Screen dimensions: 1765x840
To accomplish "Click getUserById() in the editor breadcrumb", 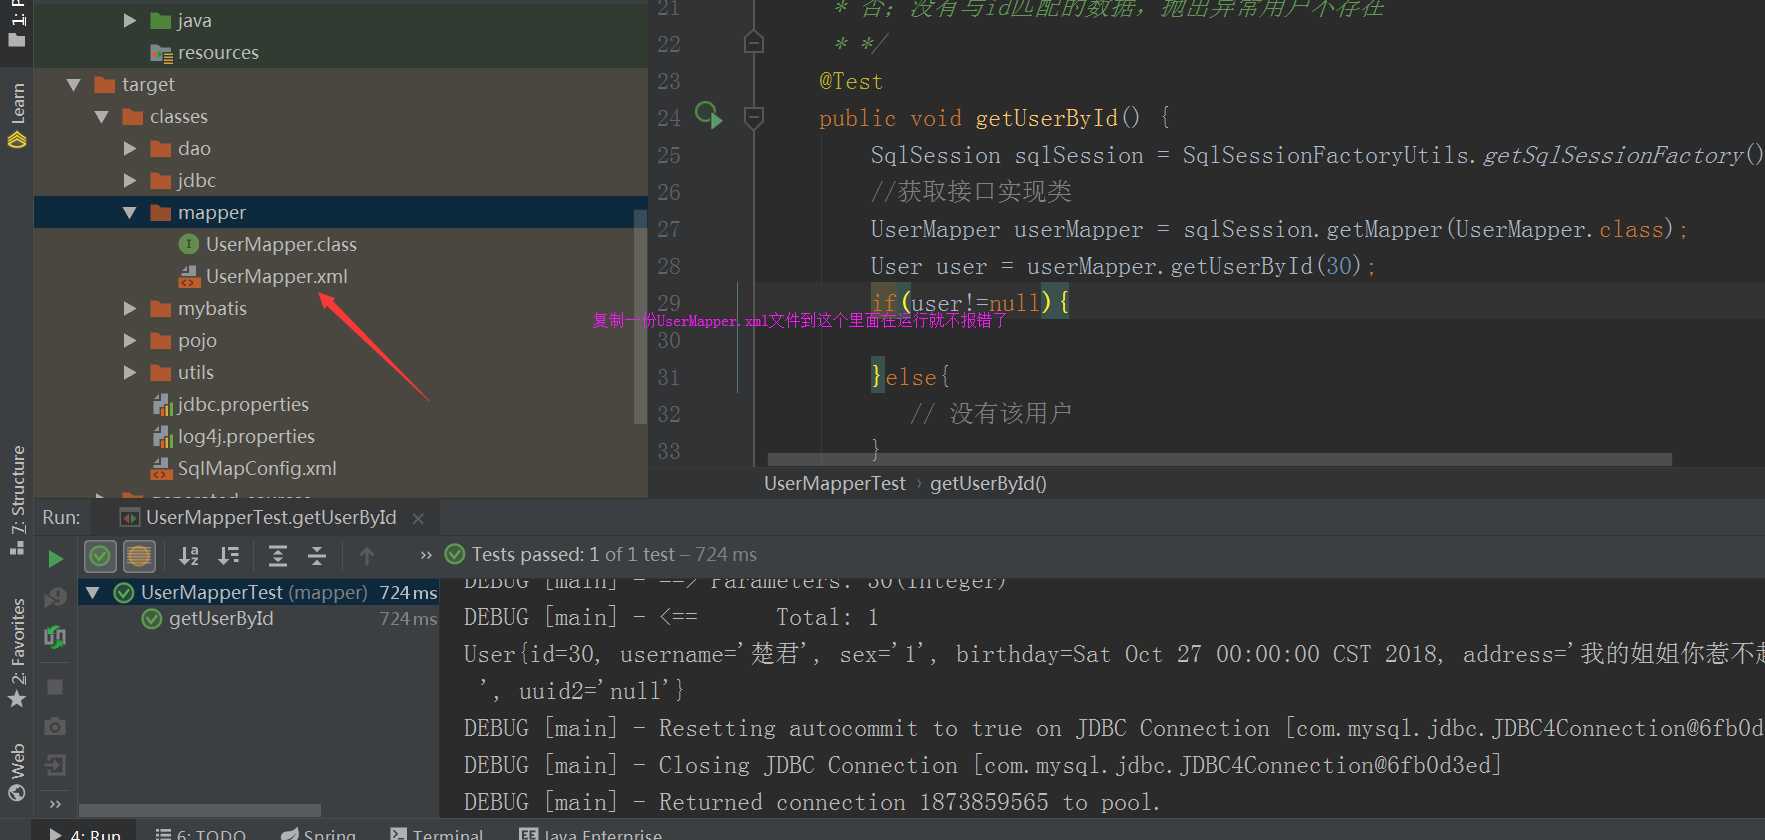I will click(988, 483).
